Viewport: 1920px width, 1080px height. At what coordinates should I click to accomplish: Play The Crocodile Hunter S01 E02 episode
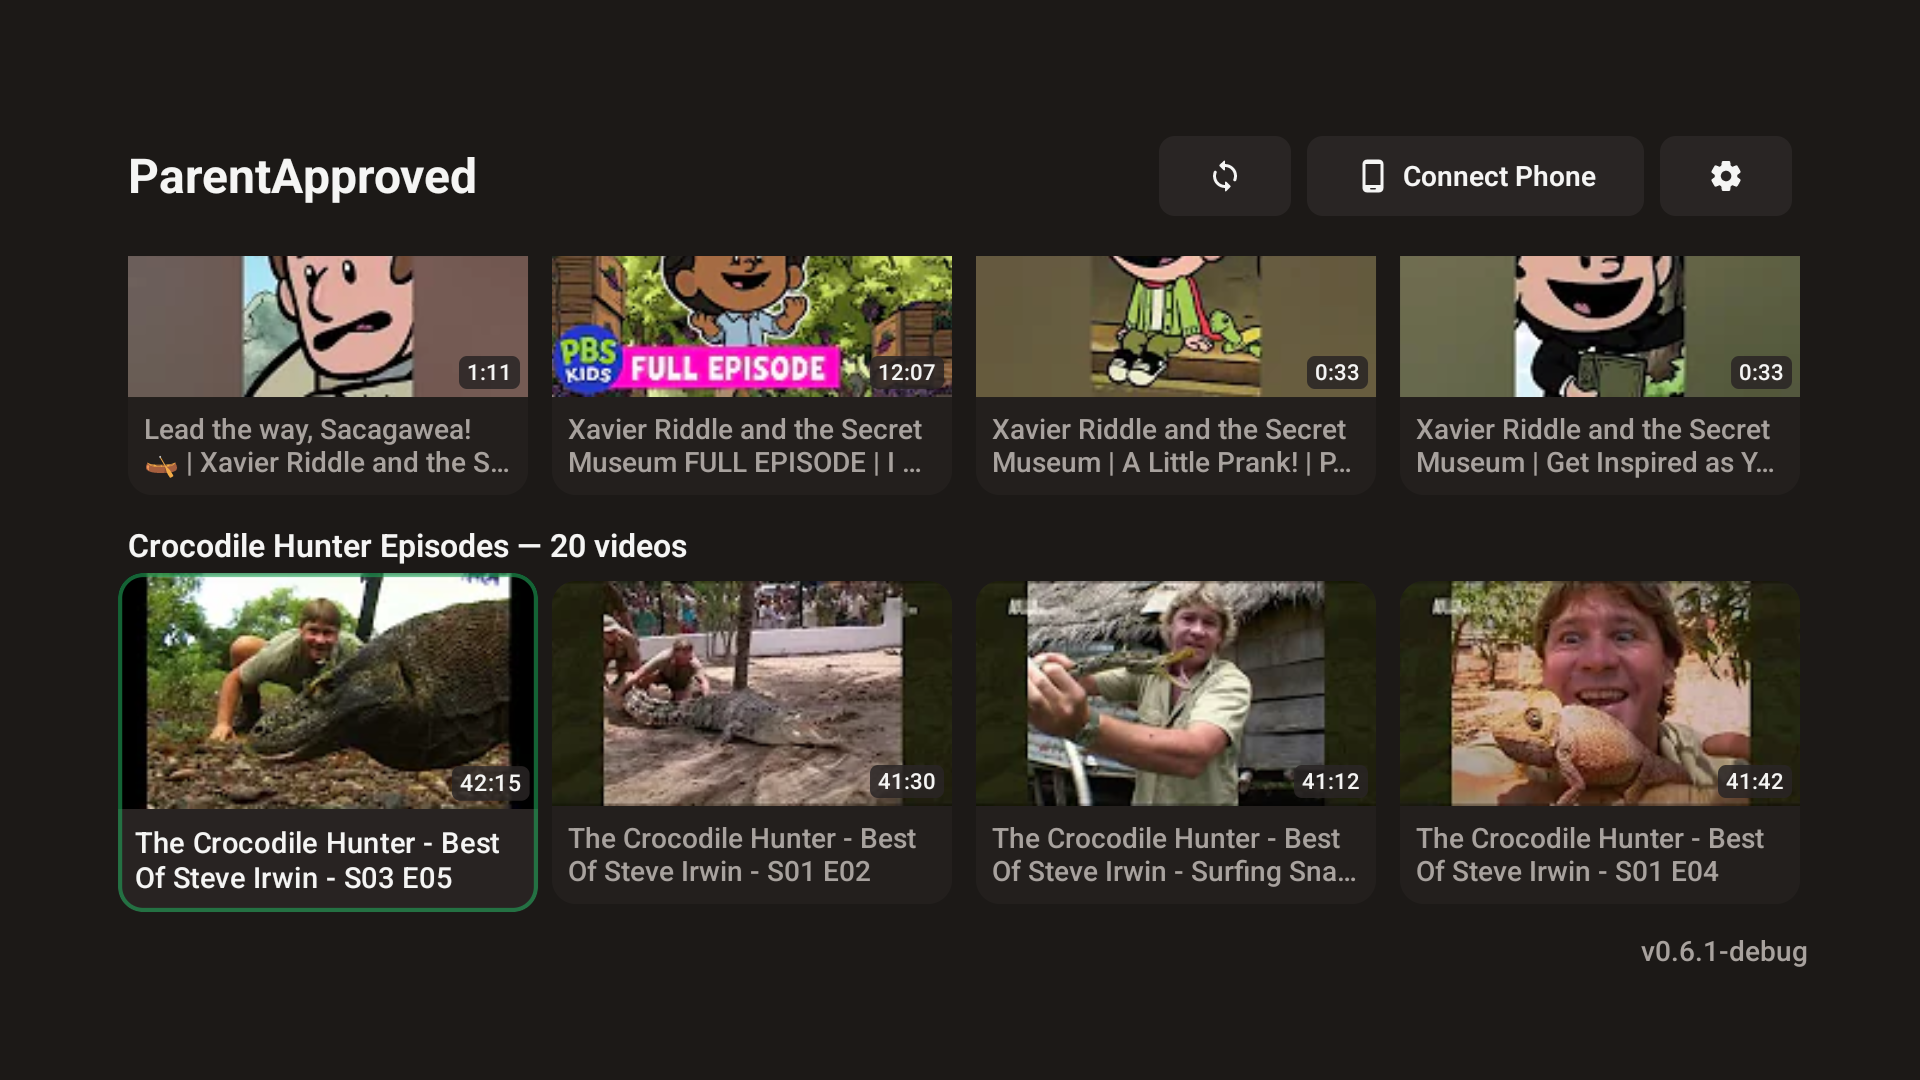[x=751, y=692]
